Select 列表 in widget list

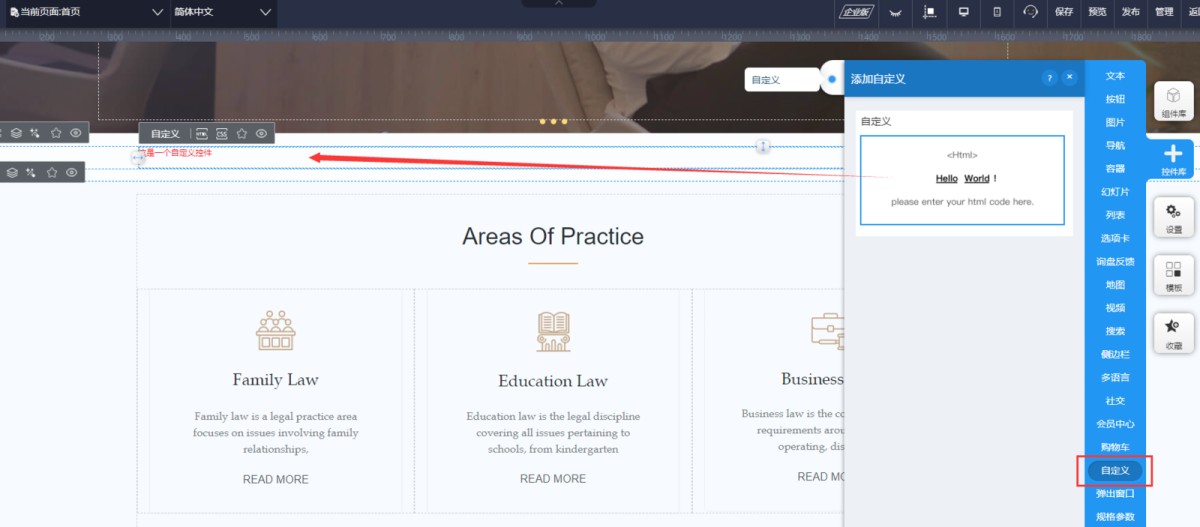1115,215
